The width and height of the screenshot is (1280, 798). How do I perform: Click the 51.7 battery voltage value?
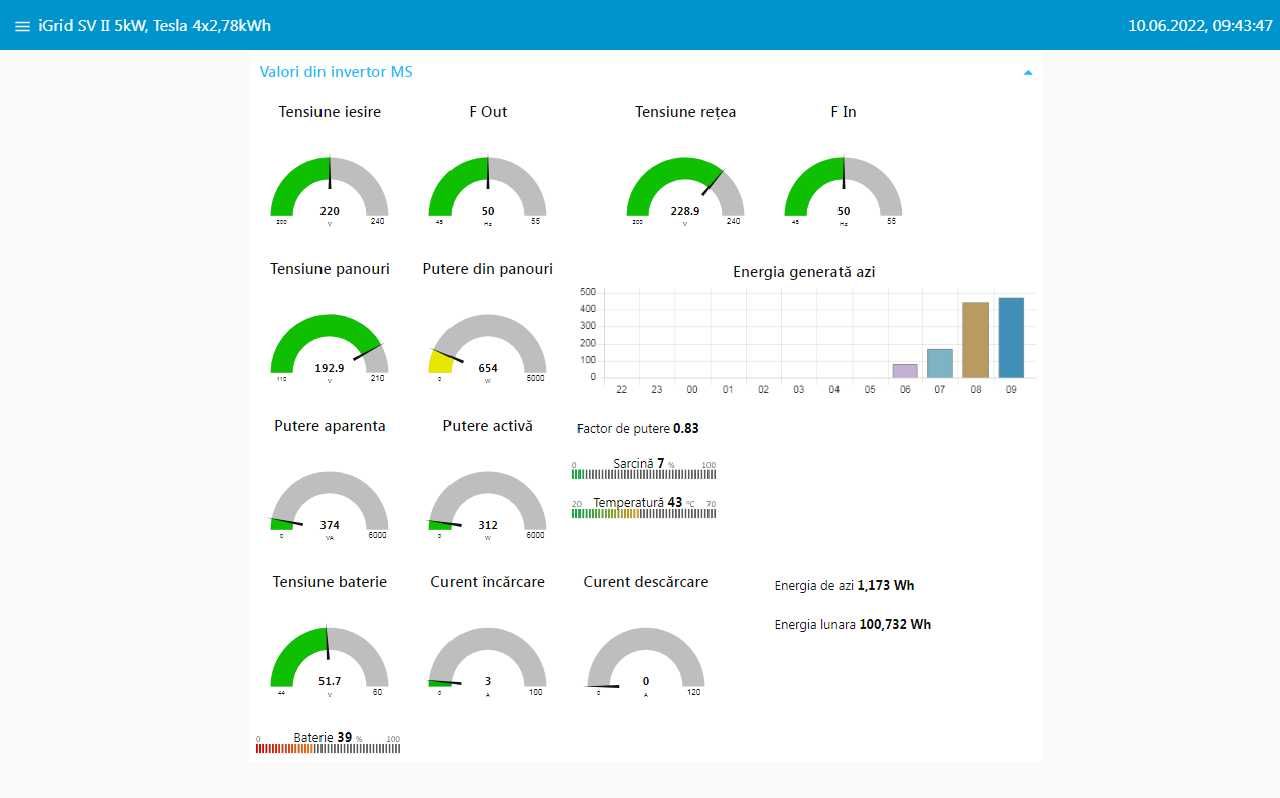pos(330,681)
